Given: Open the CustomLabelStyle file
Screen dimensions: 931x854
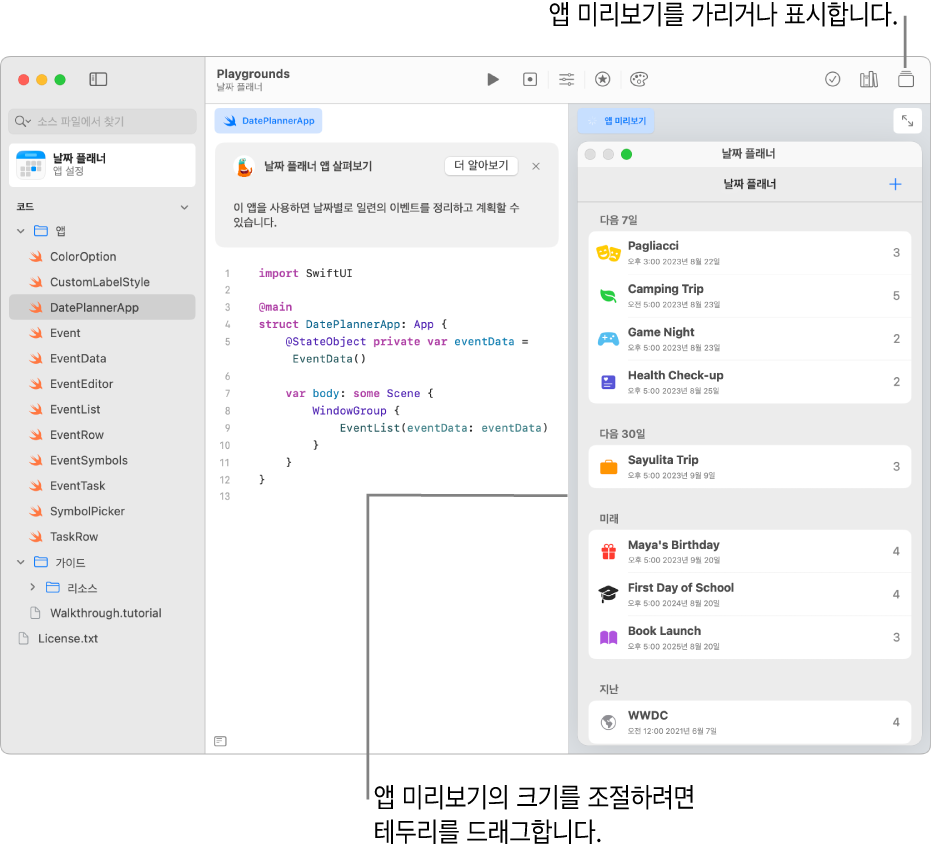Looking at the screenshot, I should 102,282.
